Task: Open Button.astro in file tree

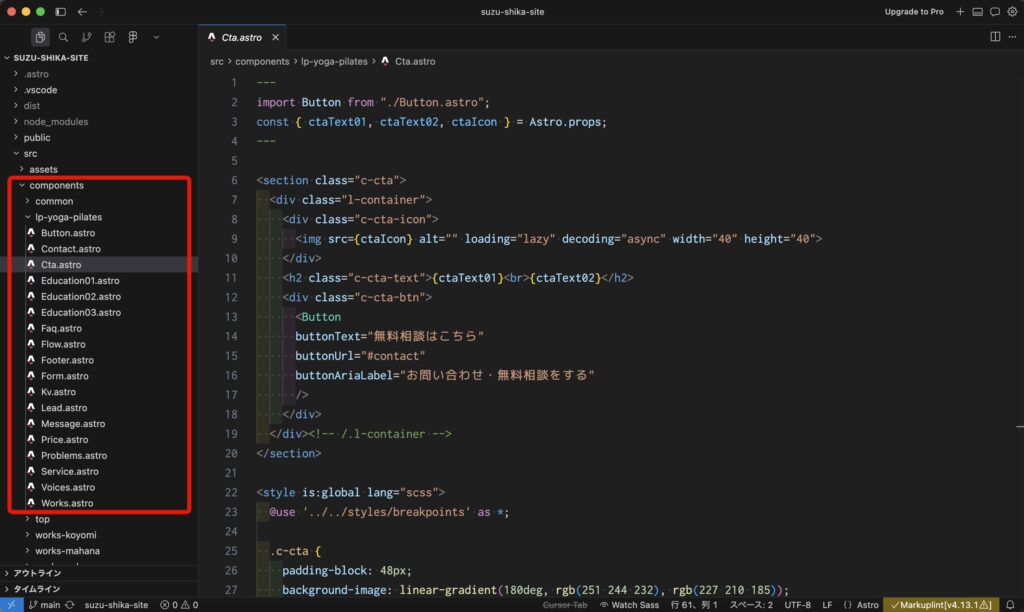Action: click(x=68, y=233)
